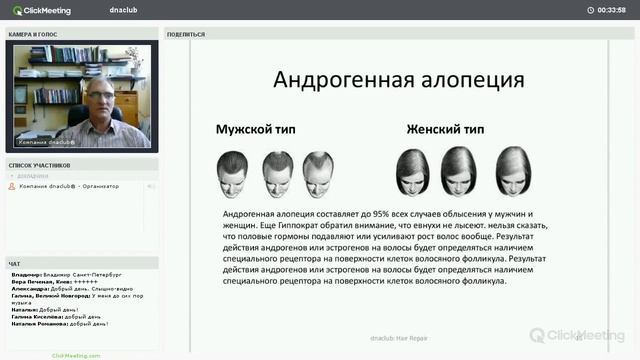Click the middle female-pattern head illustration

coord(458,171)
